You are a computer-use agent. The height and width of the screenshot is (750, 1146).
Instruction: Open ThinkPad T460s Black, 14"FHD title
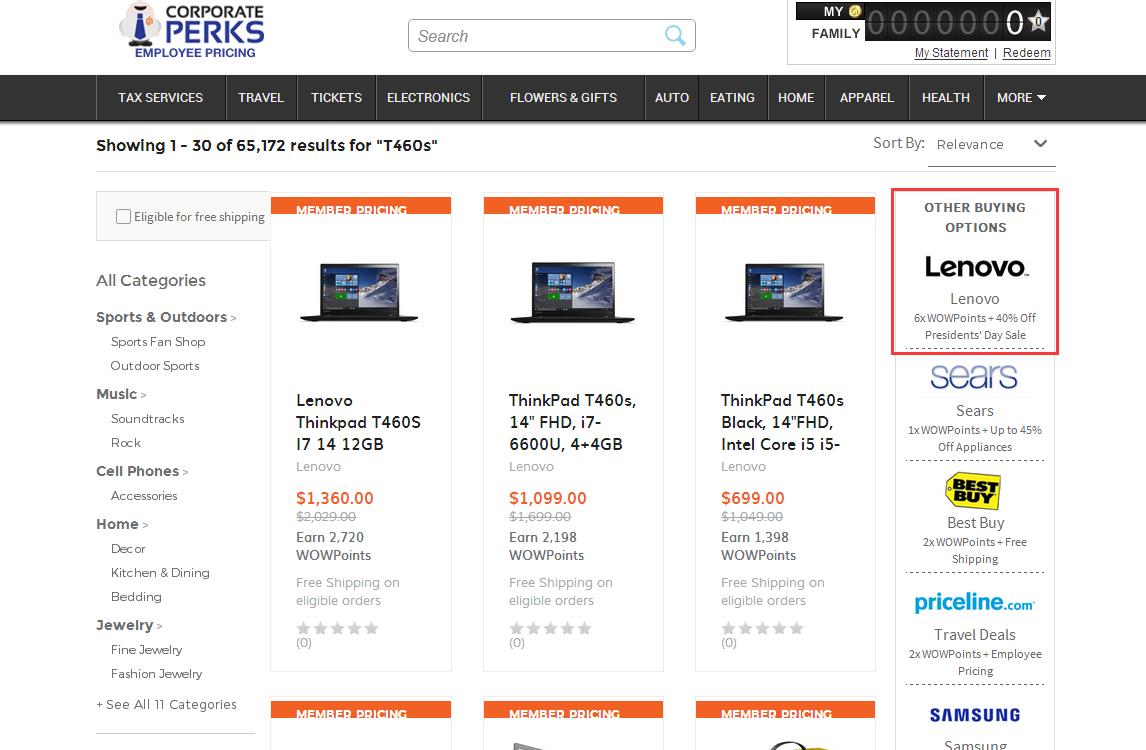782,423
